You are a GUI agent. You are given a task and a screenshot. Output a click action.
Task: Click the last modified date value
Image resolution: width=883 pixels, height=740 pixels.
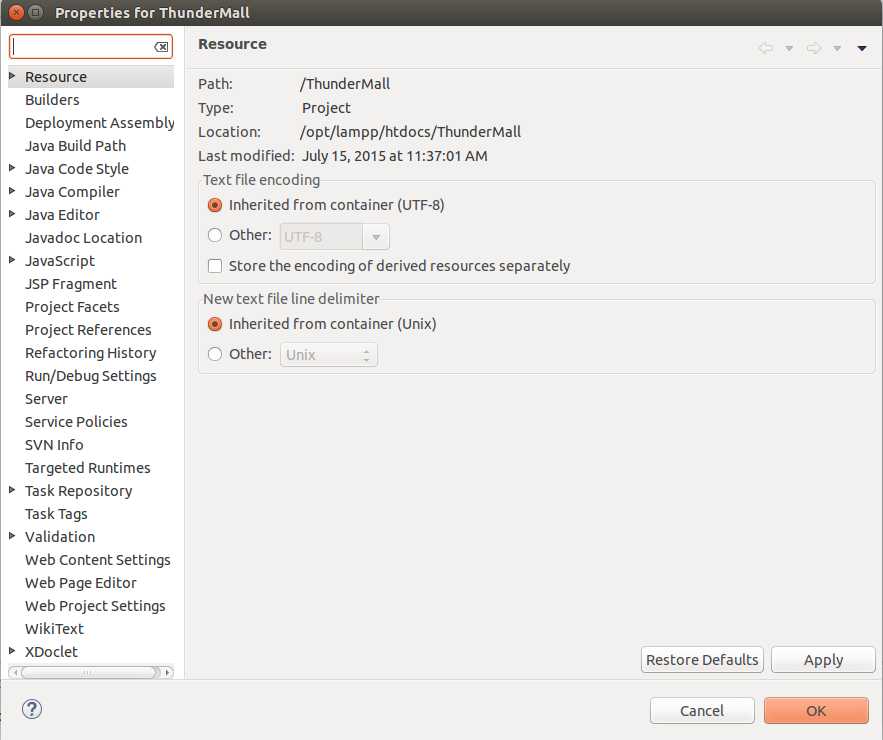[x=395, y=156]
